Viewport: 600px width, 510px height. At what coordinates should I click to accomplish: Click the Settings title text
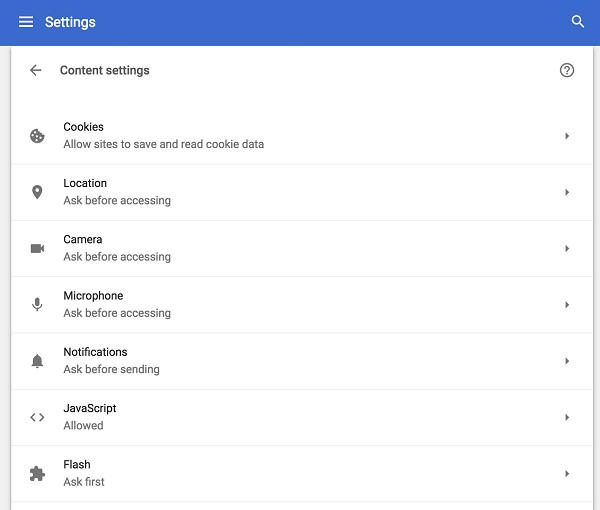[x=70, y=22]
